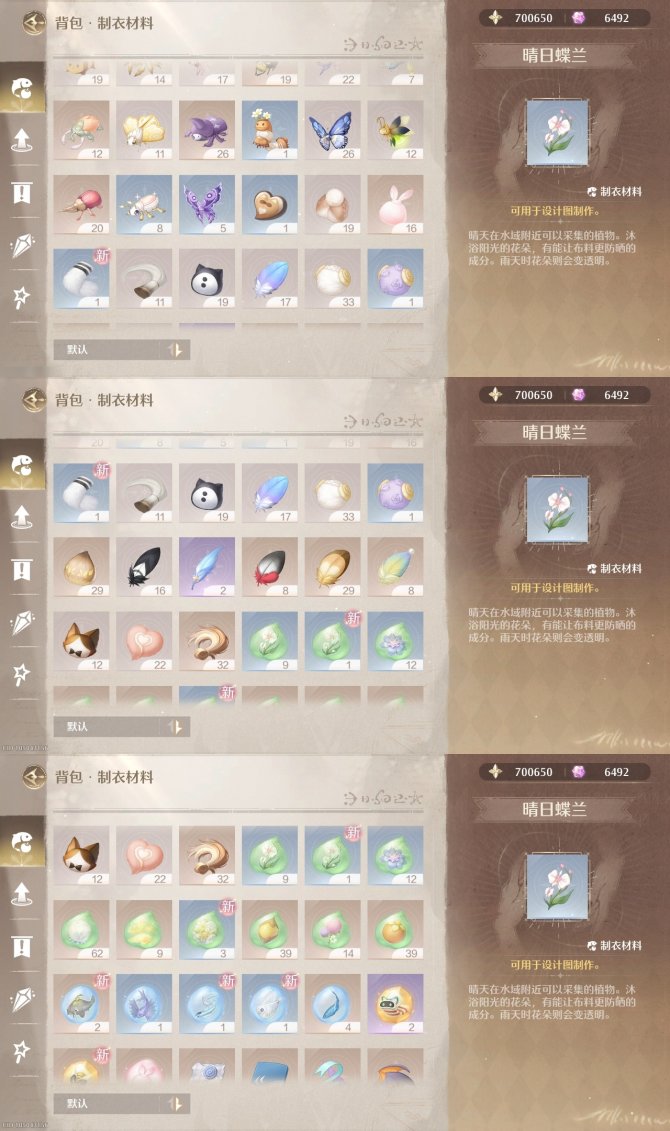Pick the fish bubble marked new
Viewport: 670px width, 1131px height.
pos(81,1004)
